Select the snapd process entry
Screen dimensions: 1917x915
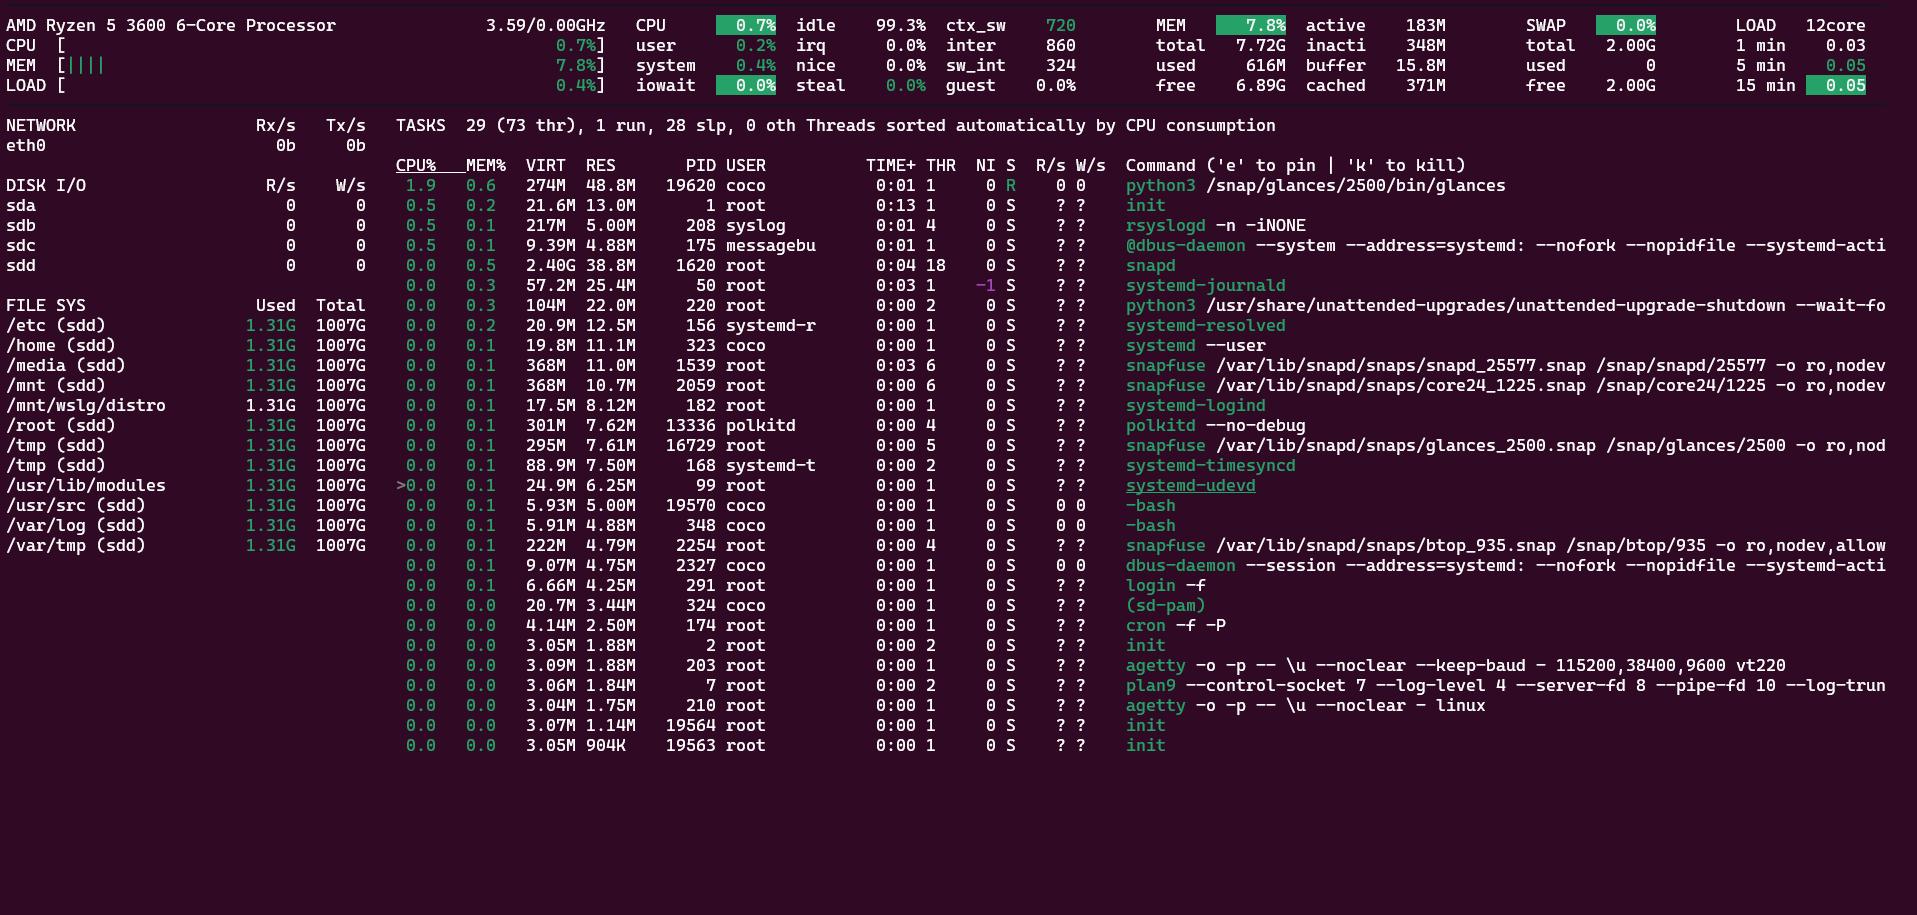[x=1150, y=265]
